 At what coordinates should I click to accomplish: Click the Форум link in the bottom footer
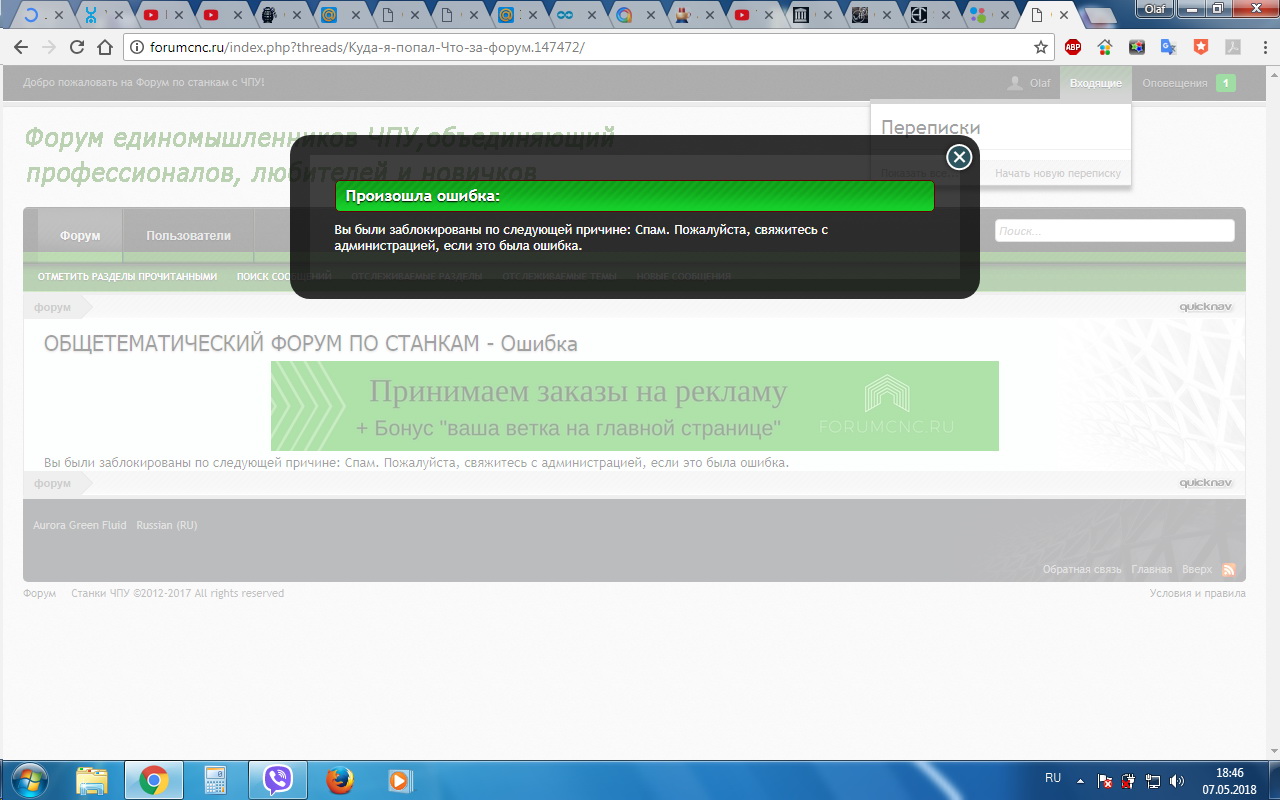(40, 594)
